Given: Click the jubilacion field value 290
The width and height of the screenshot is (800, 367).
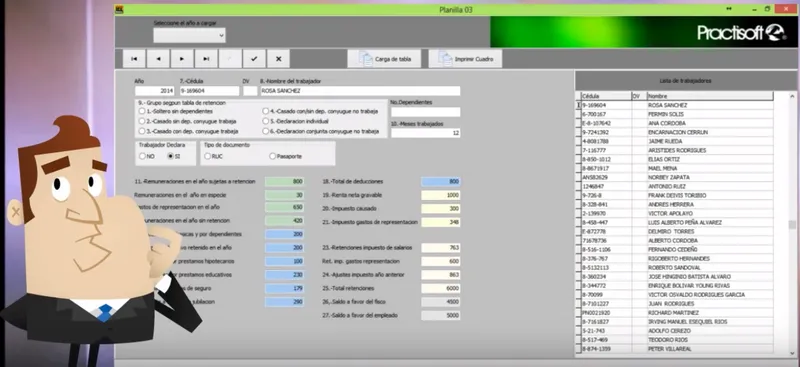Looking at the screenshot, I should [285, 302].
